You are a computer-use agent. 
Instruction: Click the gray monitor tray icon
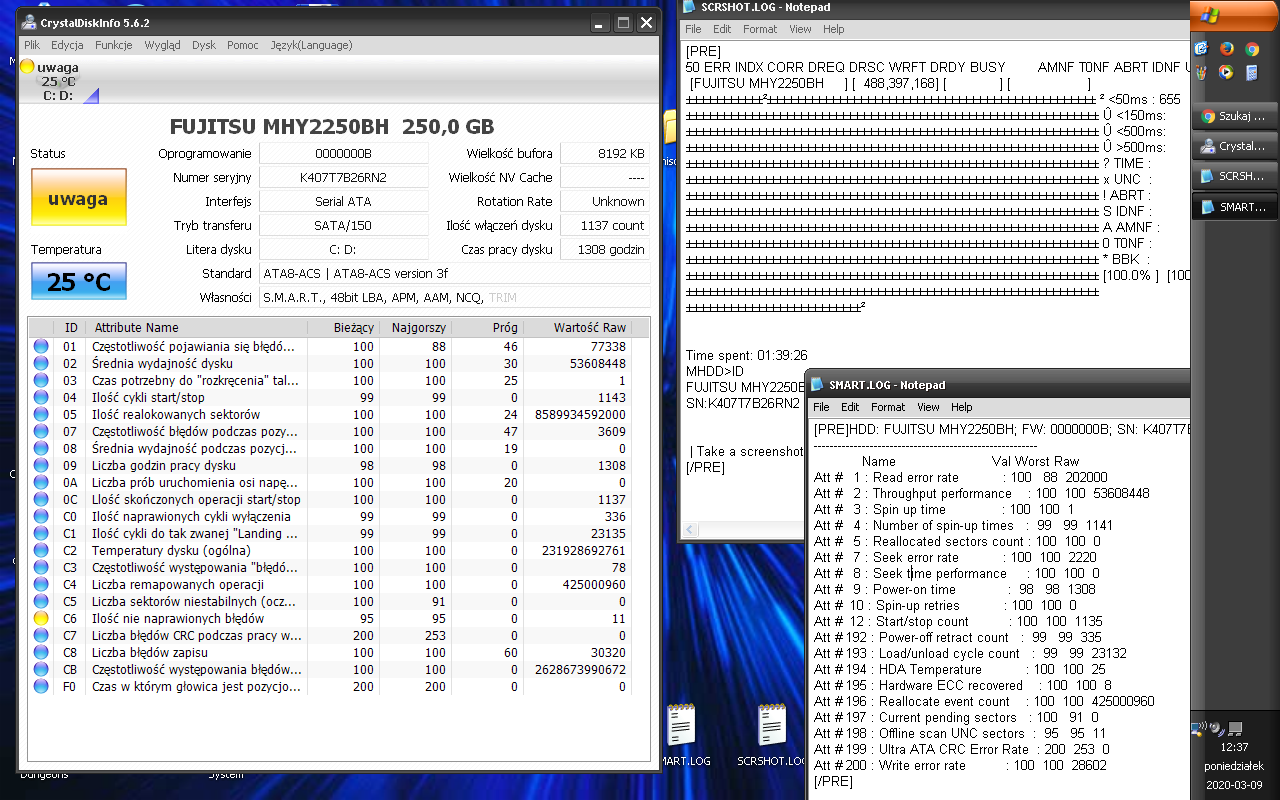click(x=1235, y=728)
